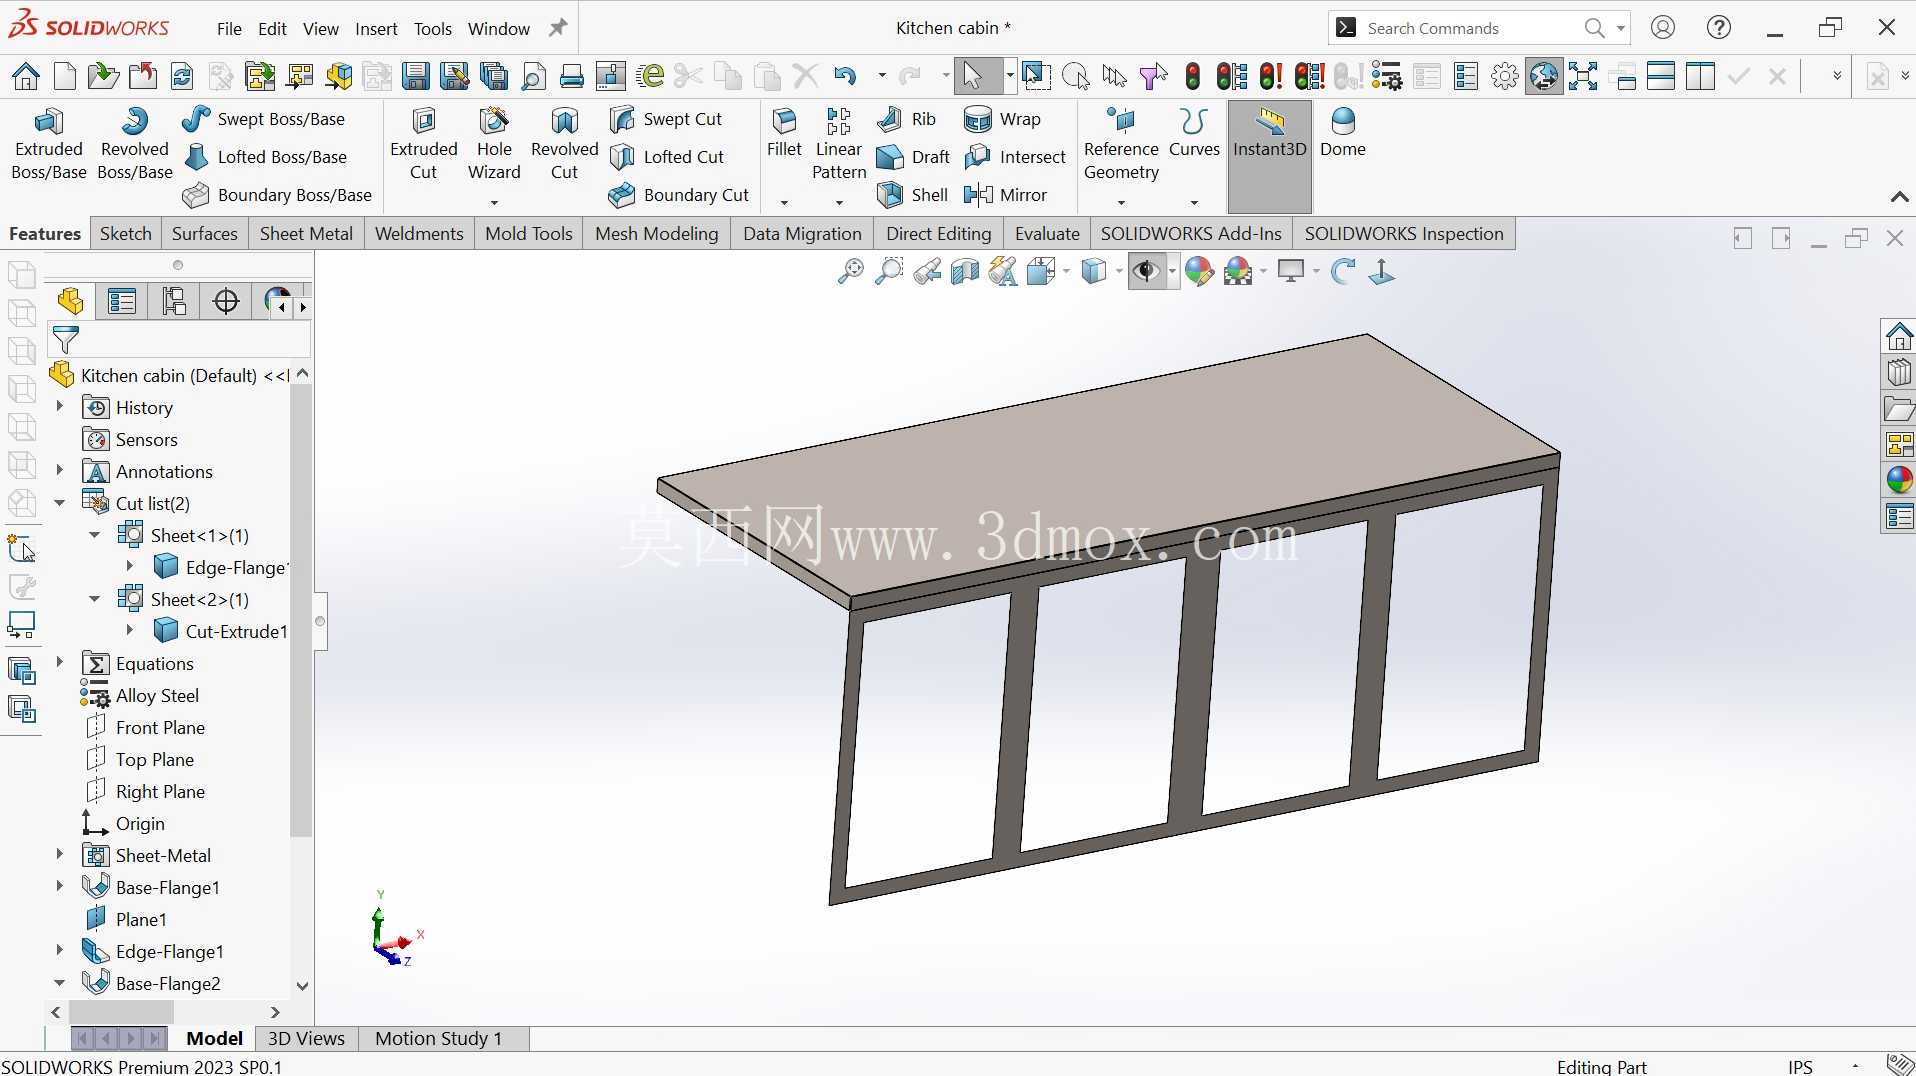Create a New document from the toolbar
The image size is (1916, 1076).
pos(65,76)
